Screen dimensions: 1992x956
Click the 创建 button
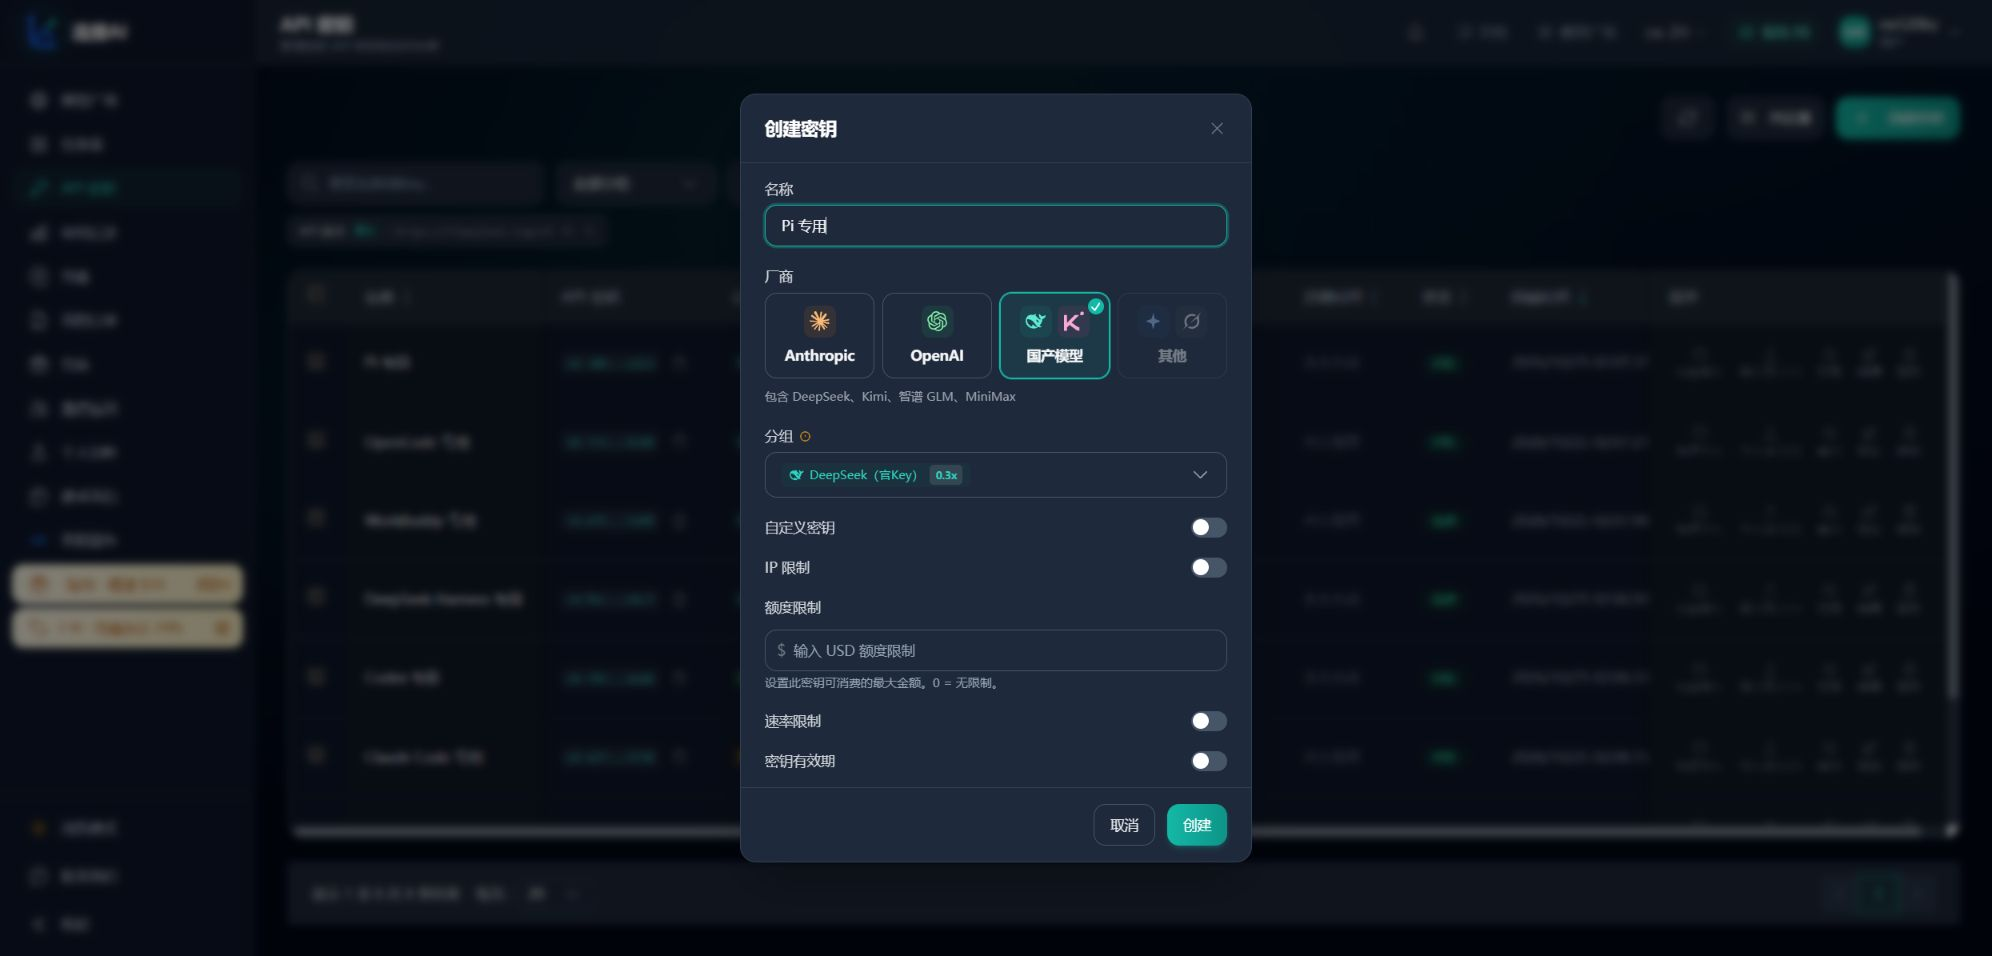(x=1197, y=825)
